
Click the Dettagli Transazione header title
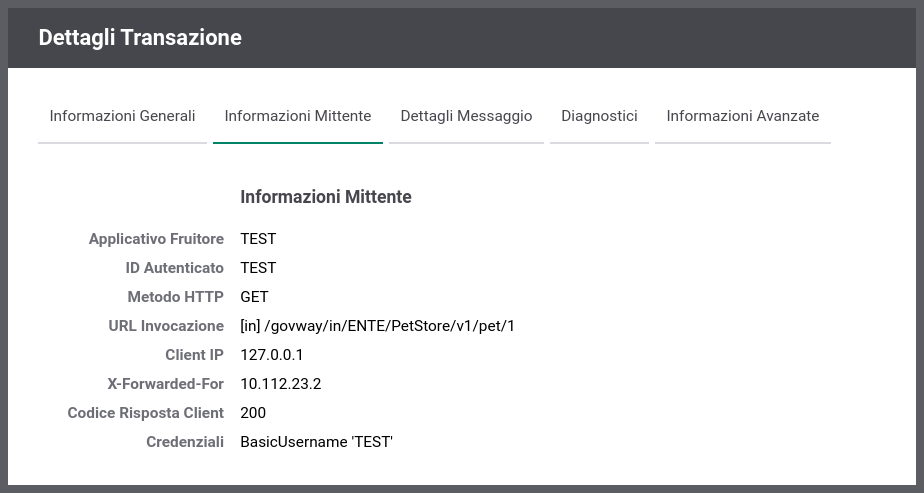(140, 38)
